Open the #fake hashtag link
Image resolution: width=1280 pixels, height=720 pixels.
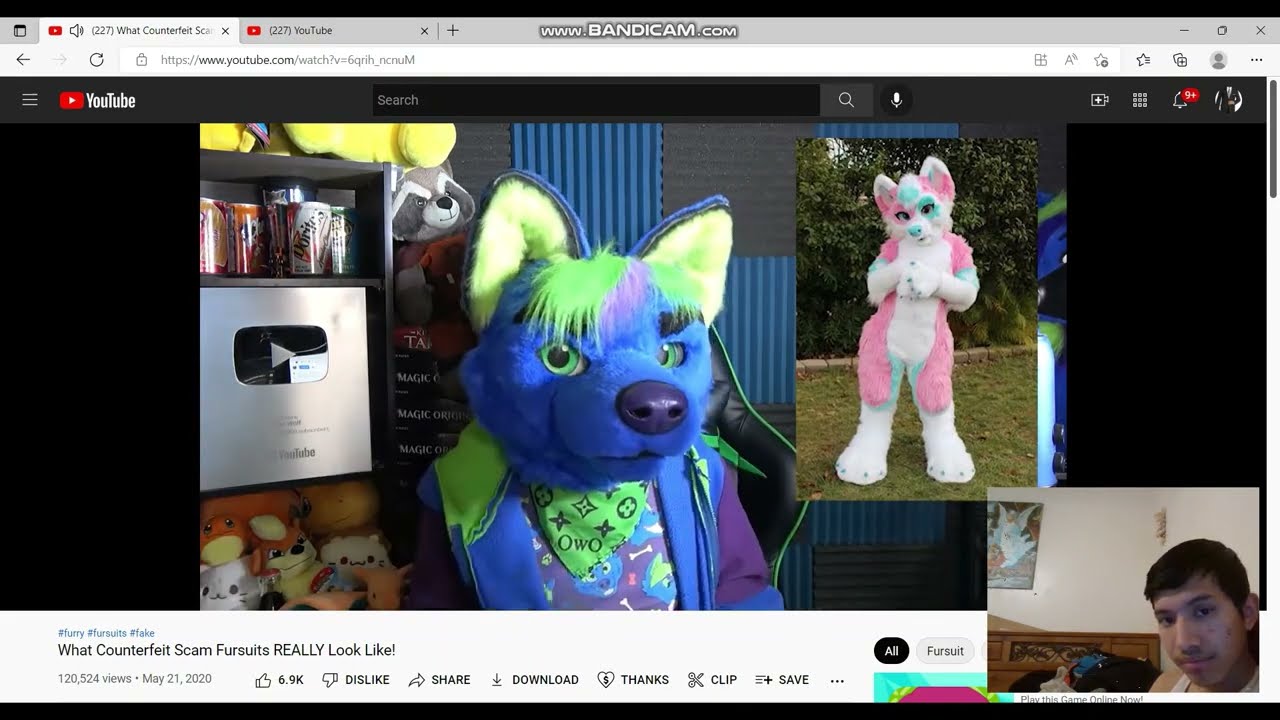[142, 633]
